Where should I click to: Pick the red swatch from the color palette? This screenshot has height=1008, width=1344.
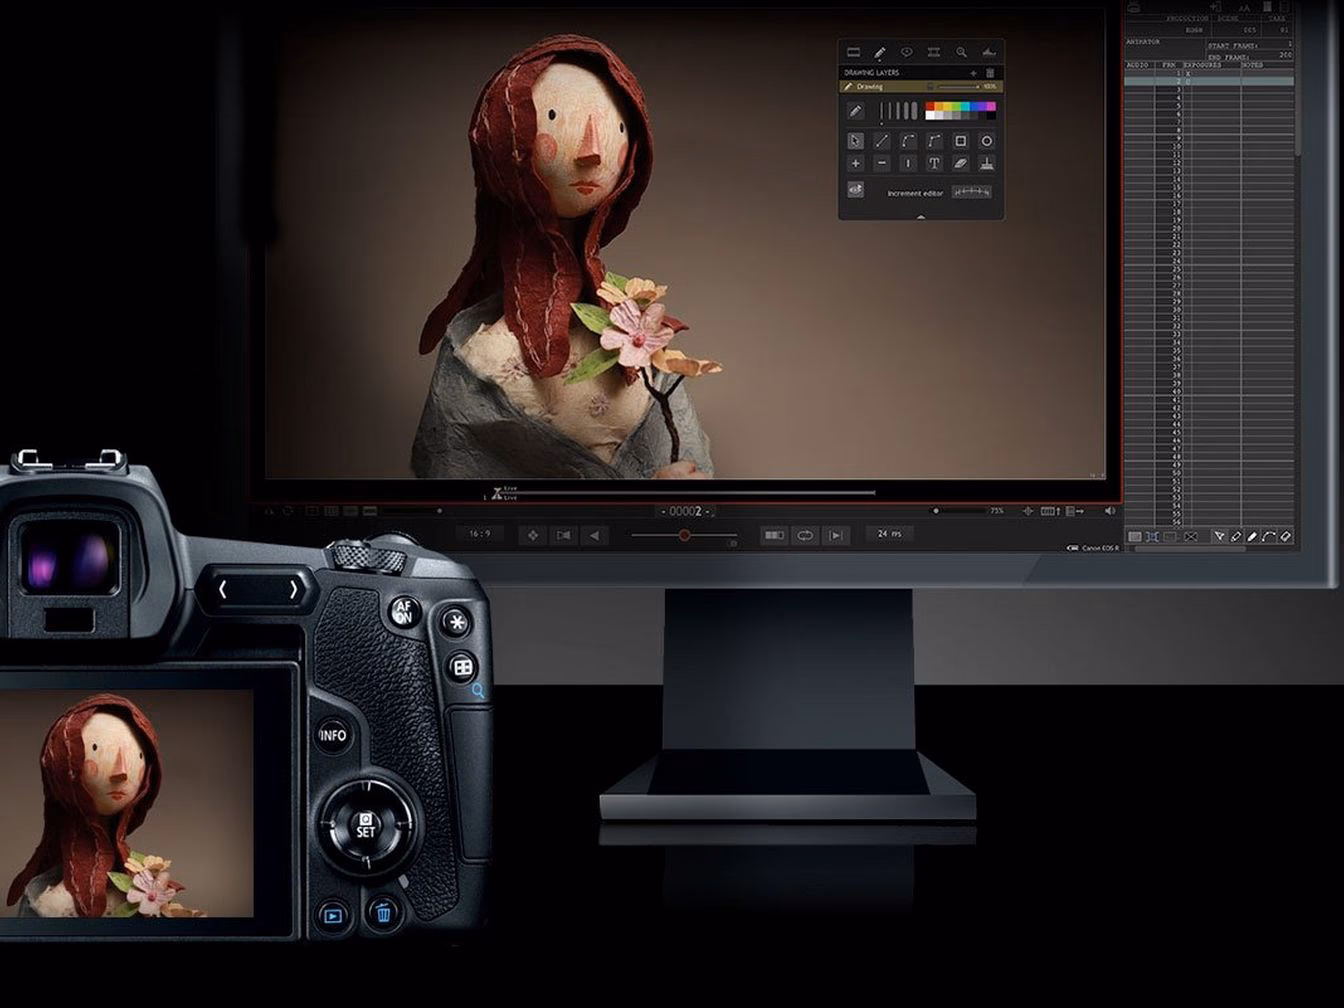(929, 105)
